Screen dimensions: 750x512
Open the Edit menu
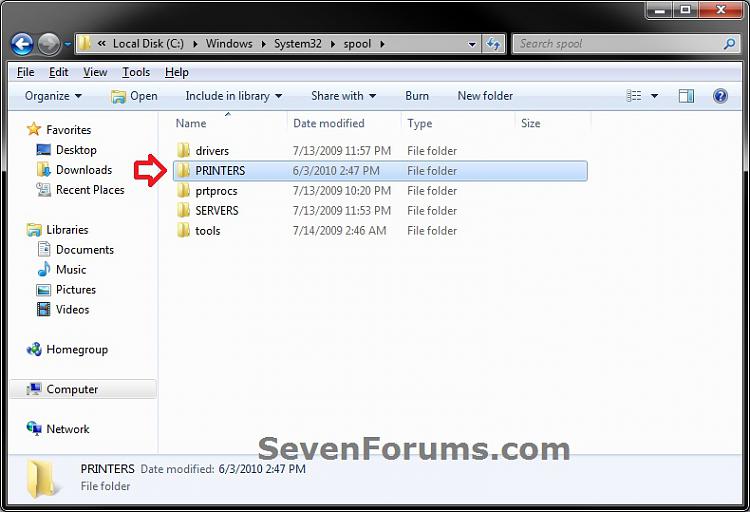(58, 72)
